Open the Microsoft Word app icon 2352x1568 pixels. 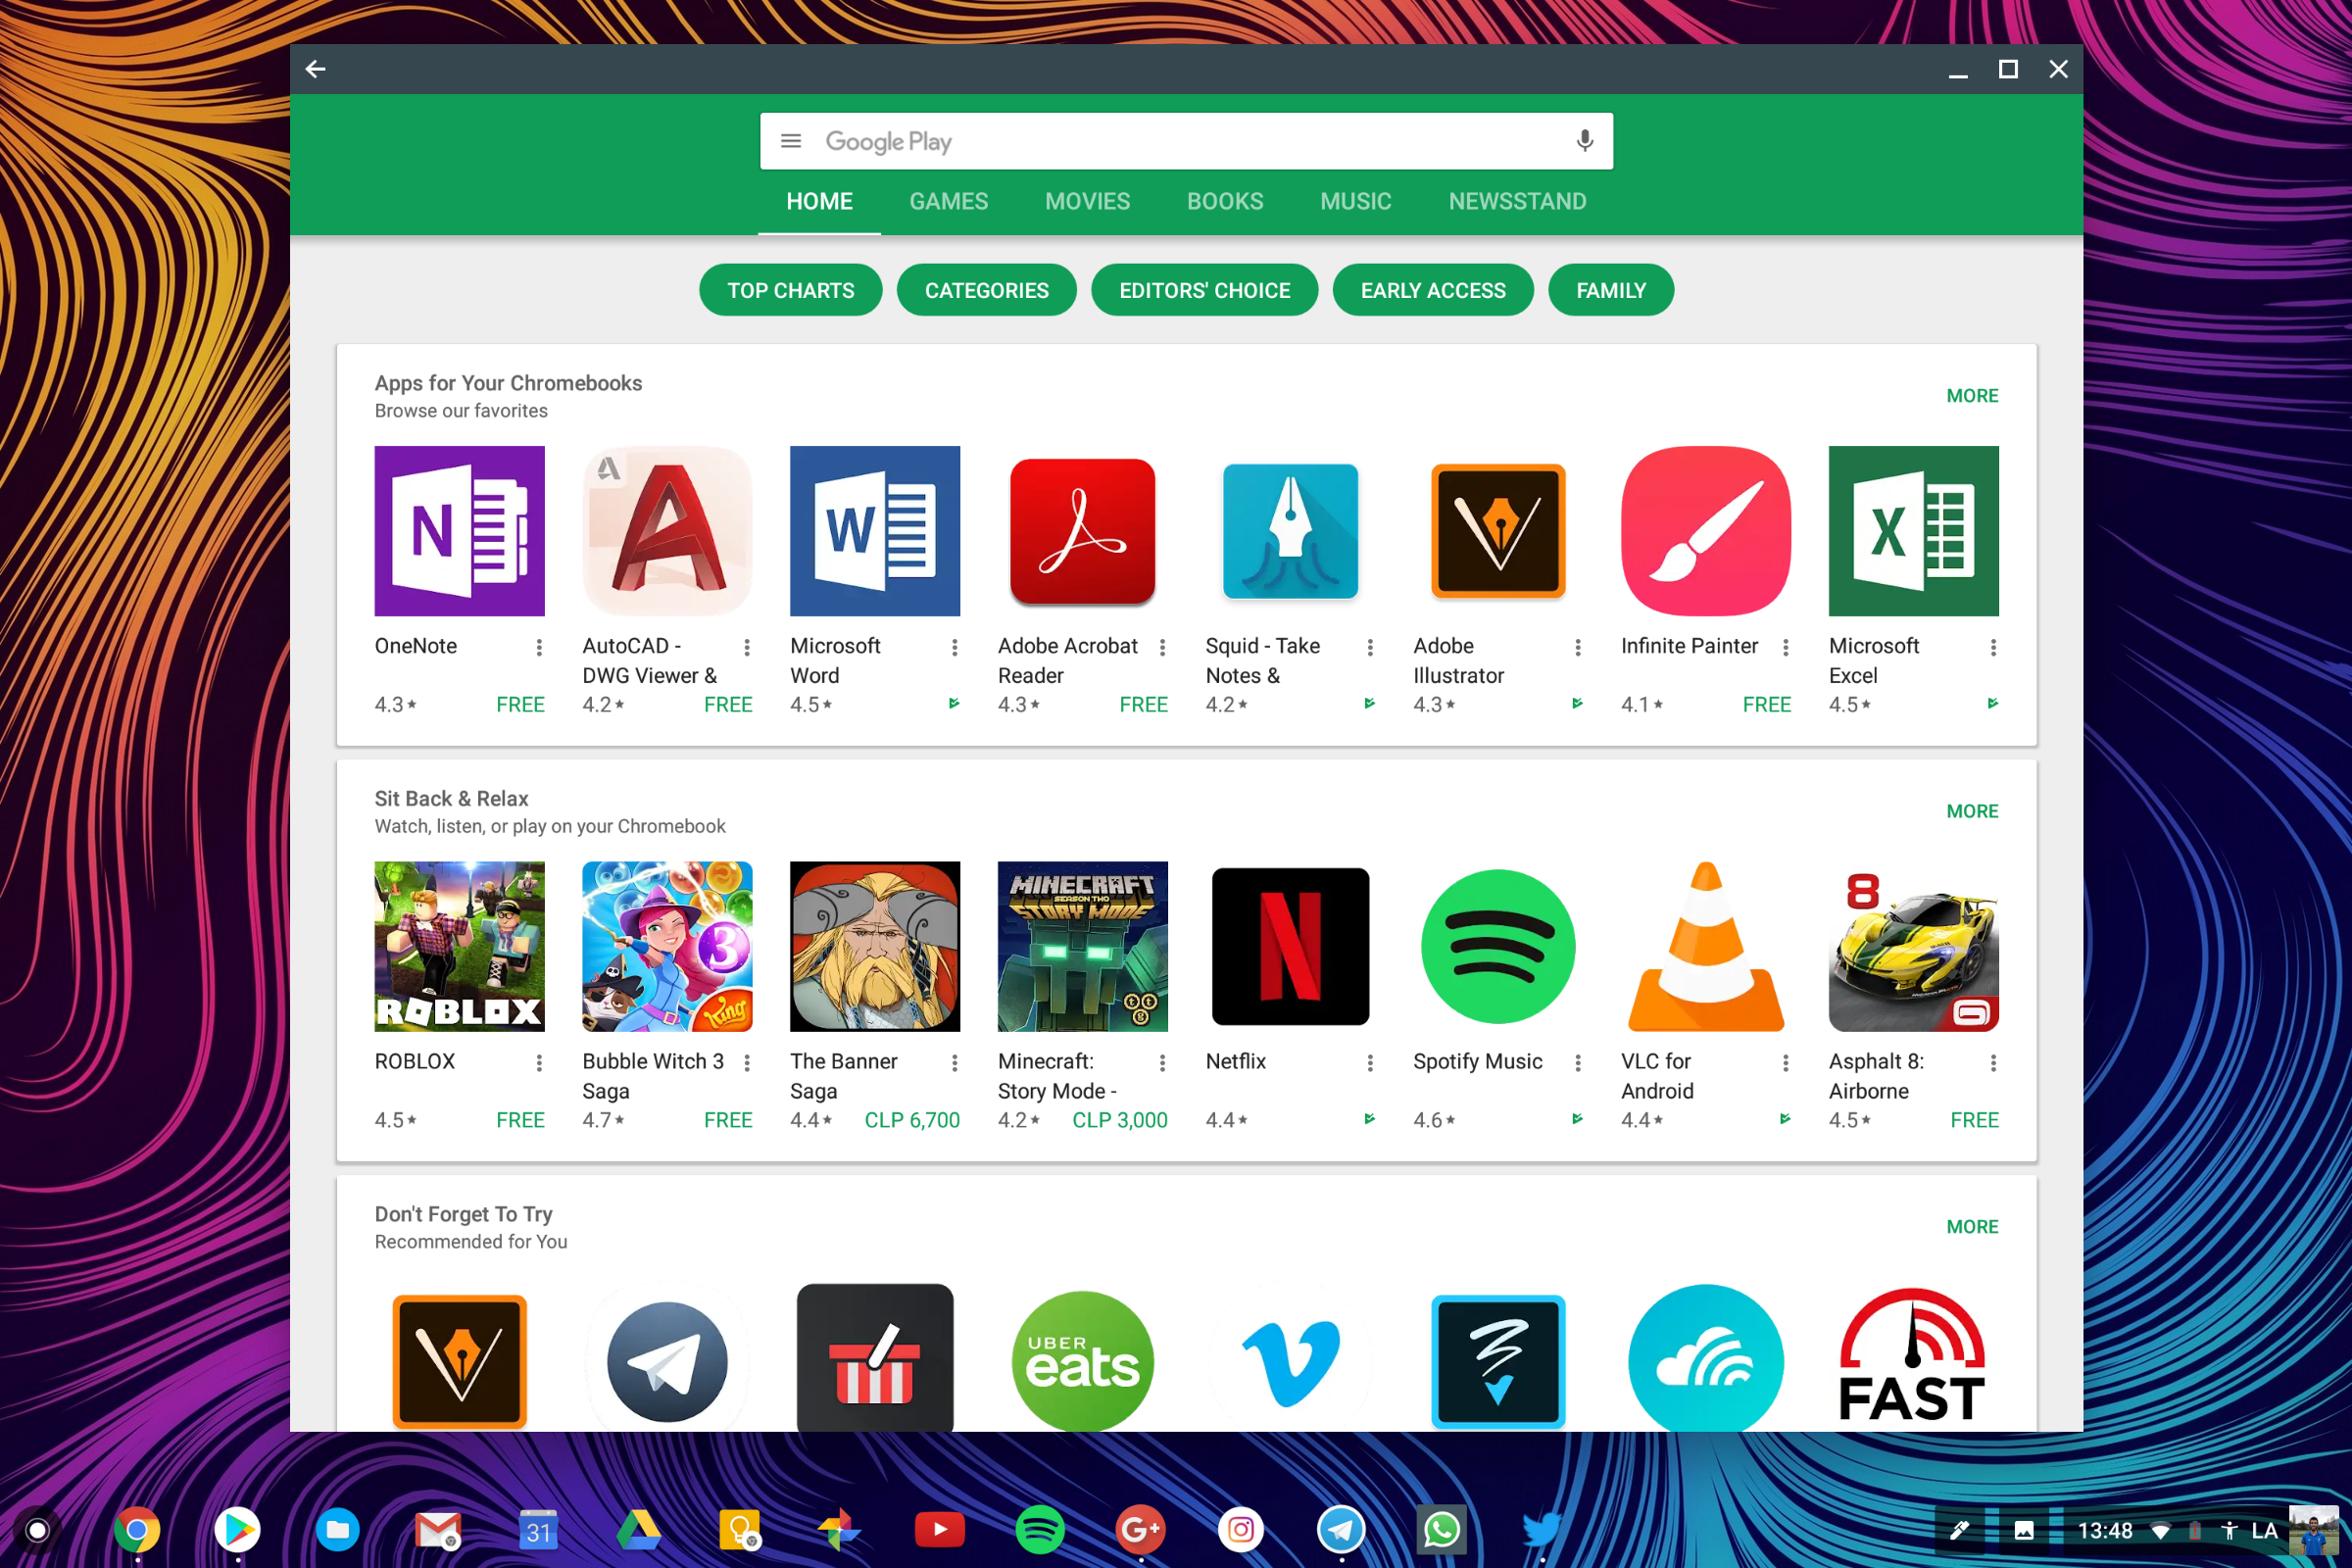(875, 531)
